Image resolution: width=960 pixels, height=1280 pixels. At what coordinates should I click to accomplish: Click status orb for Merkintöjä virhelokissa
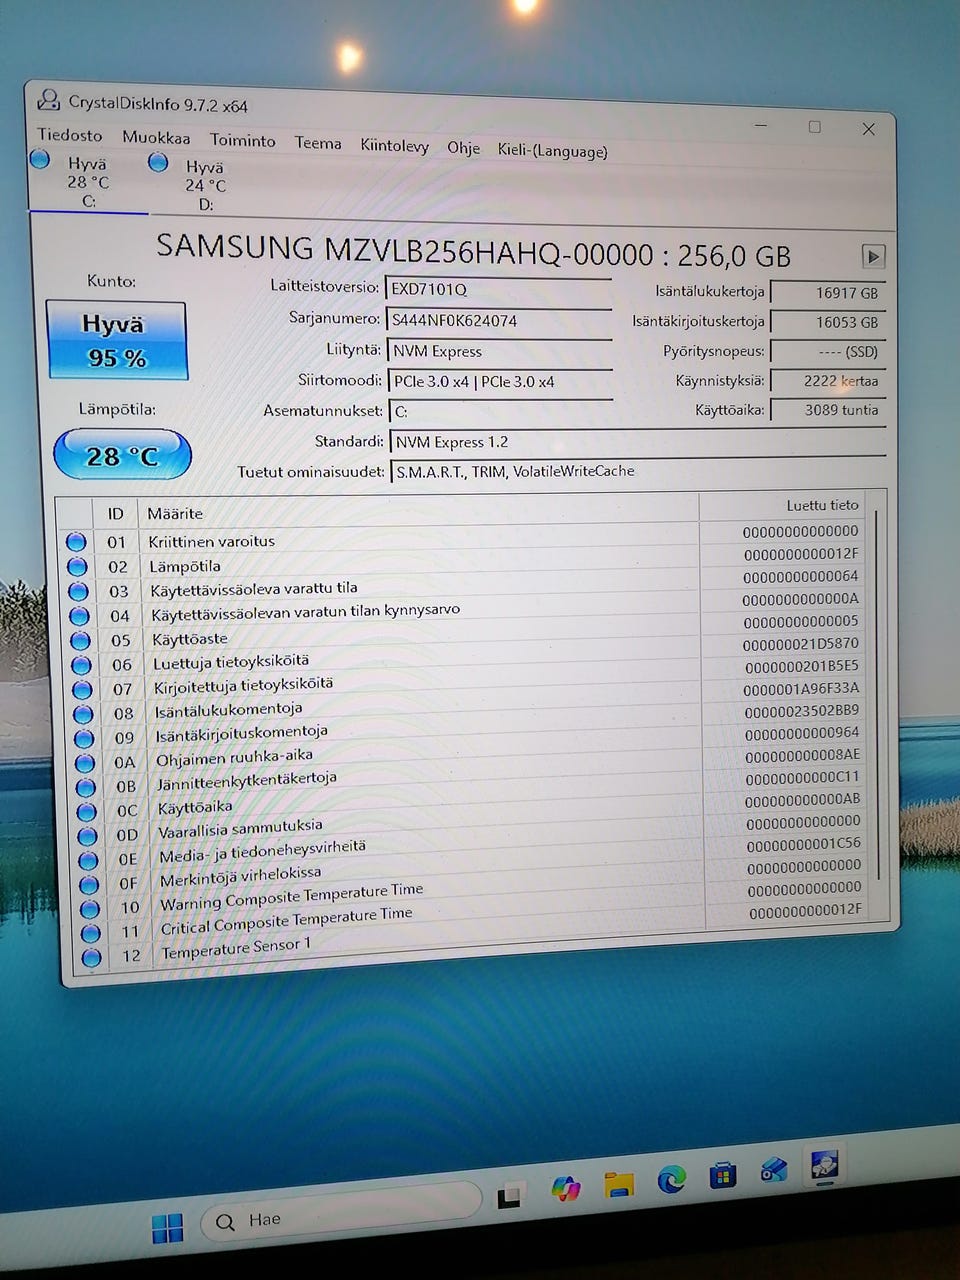coord(89,884)
